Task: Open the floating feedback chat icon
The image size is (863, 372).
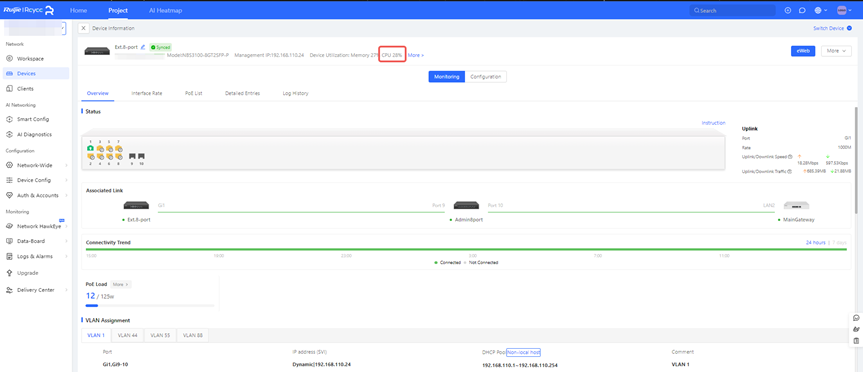Action: click(856, 318)
